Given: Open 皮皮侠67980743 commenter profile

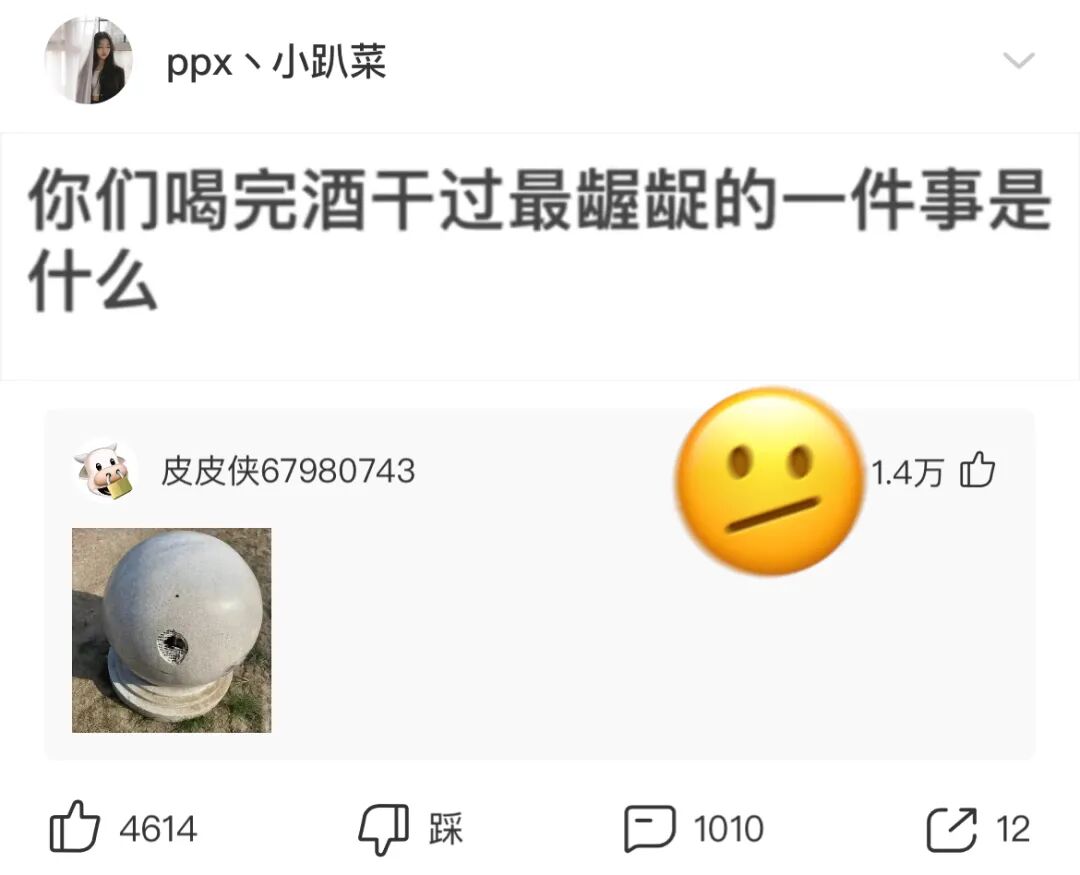Looking at the screenshot, I should (288, 472).
